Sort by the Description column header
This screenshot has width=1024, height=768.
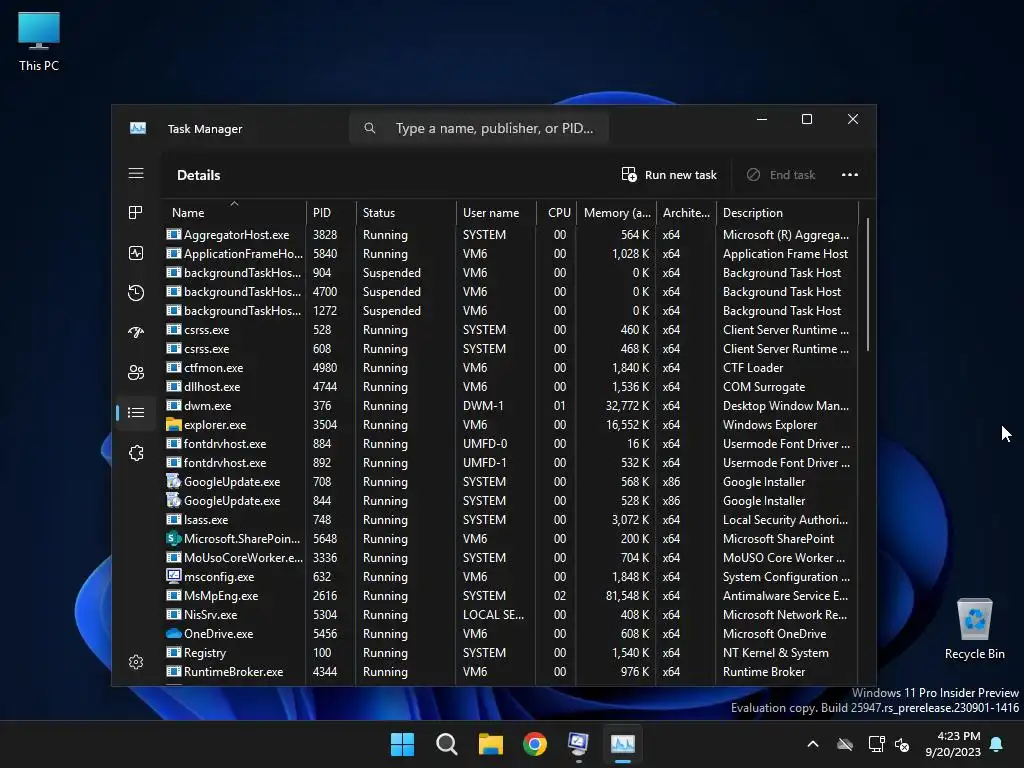(x=787, y=213)
